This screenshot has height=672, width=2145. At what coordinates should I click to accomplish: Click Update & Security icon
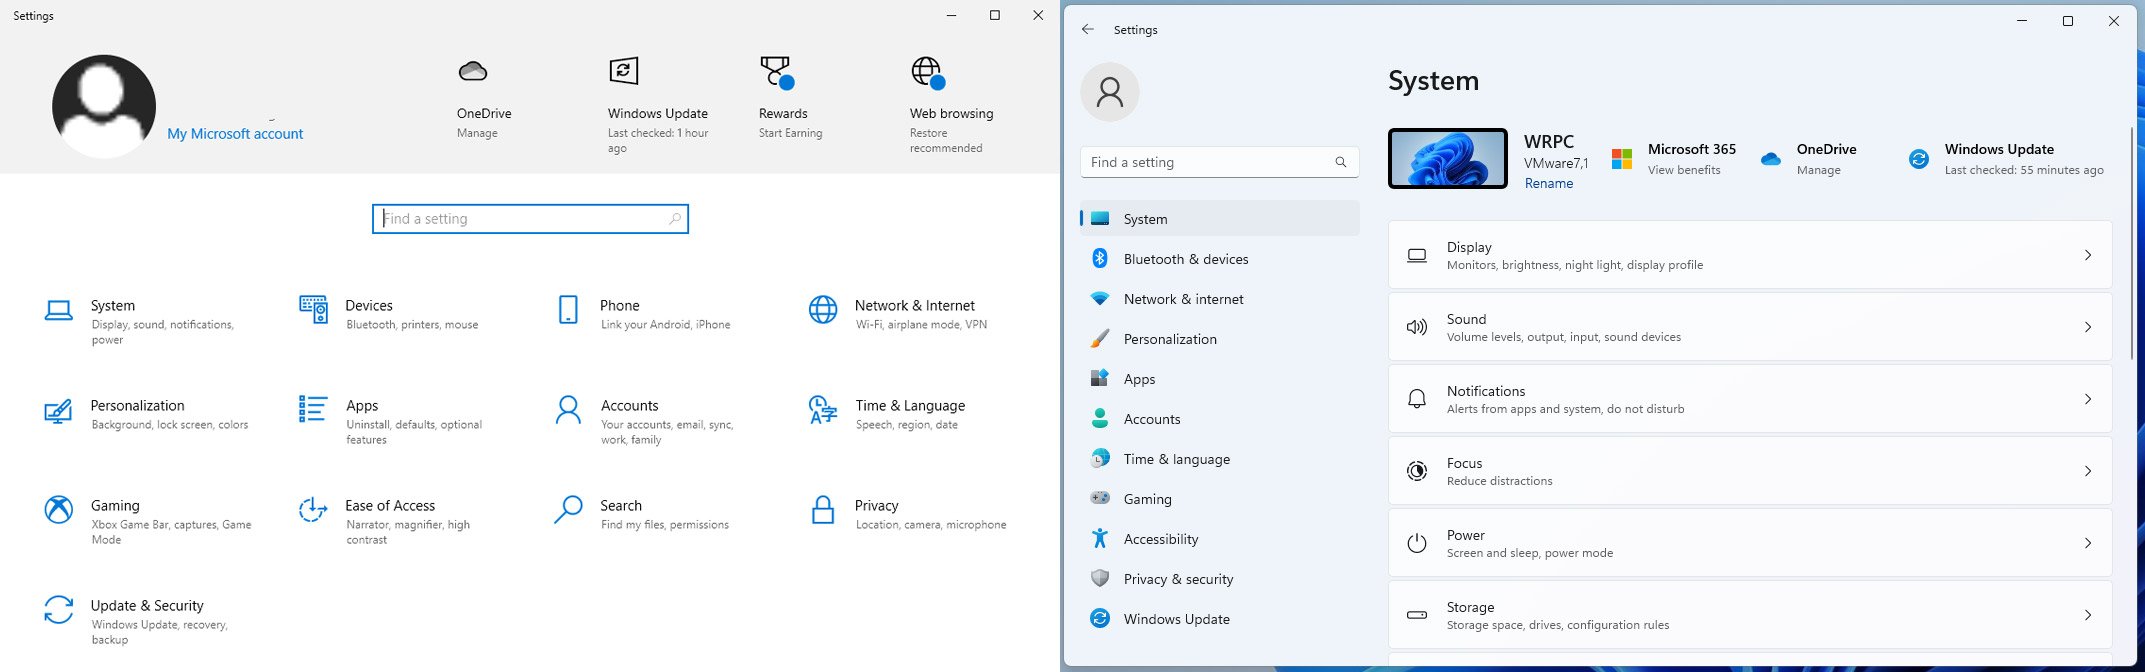tap(58, 610)
